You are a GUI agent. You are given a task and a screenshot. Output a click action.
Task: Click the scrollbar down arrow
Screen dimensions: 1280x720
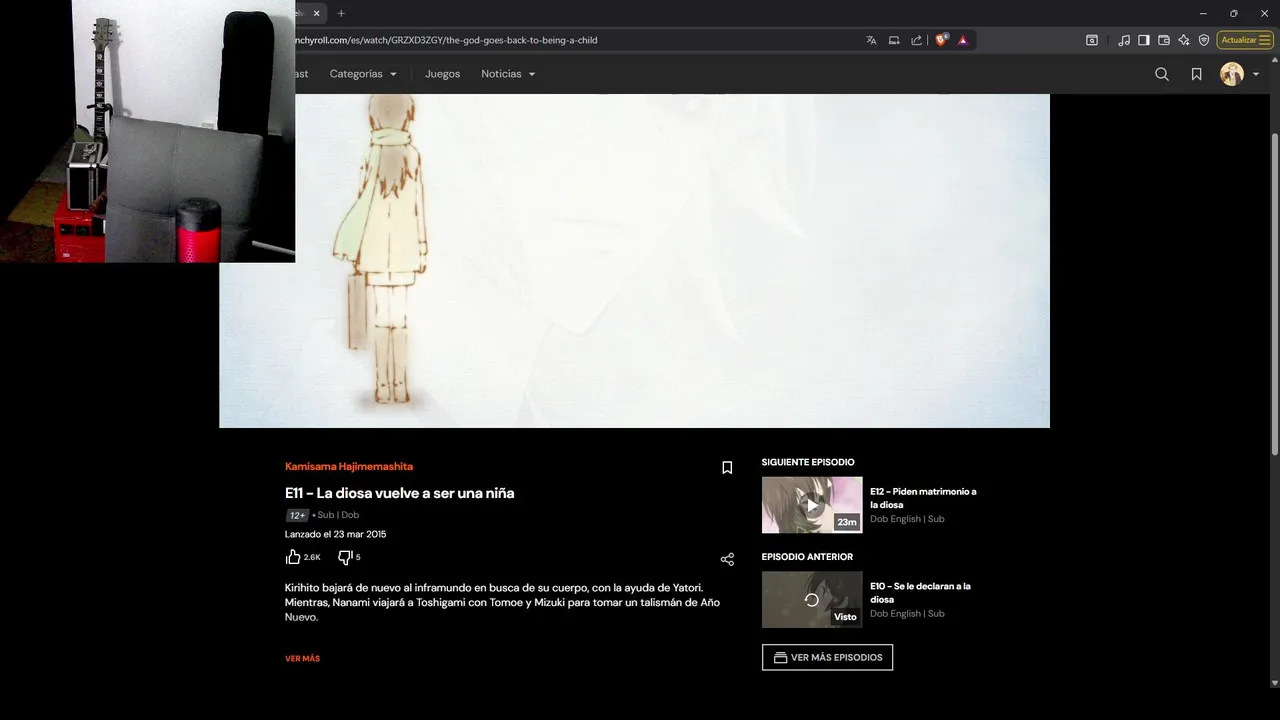(1274, 683)
